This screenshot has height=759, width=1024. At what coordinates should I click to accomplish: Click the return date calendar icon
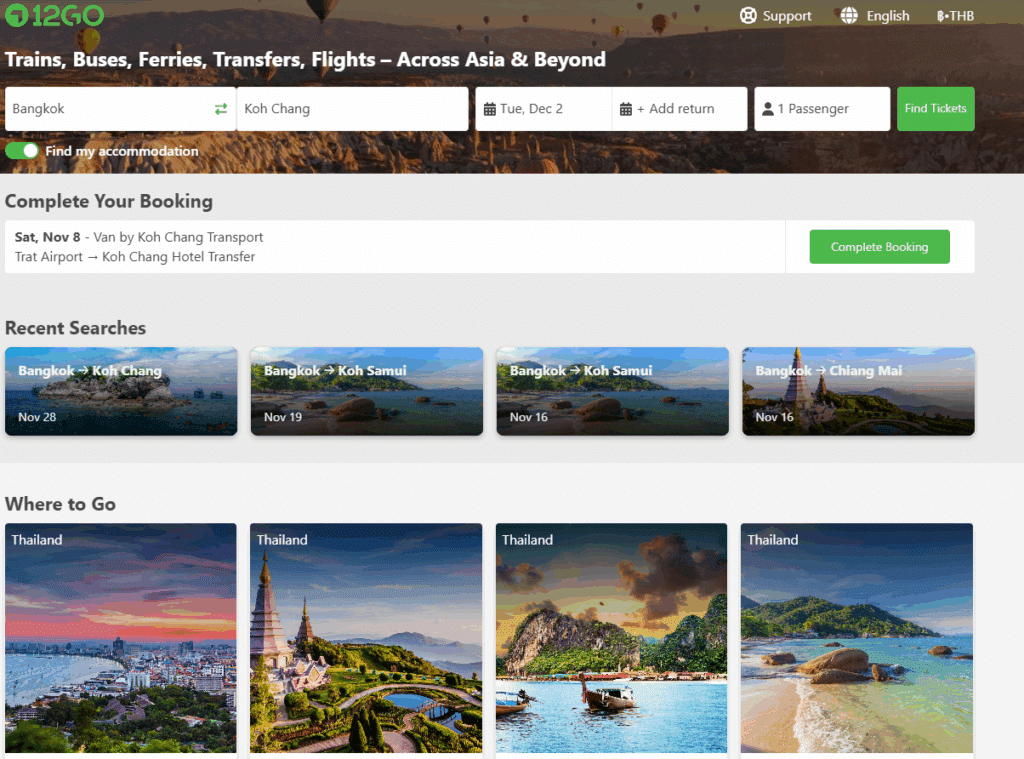626,109
